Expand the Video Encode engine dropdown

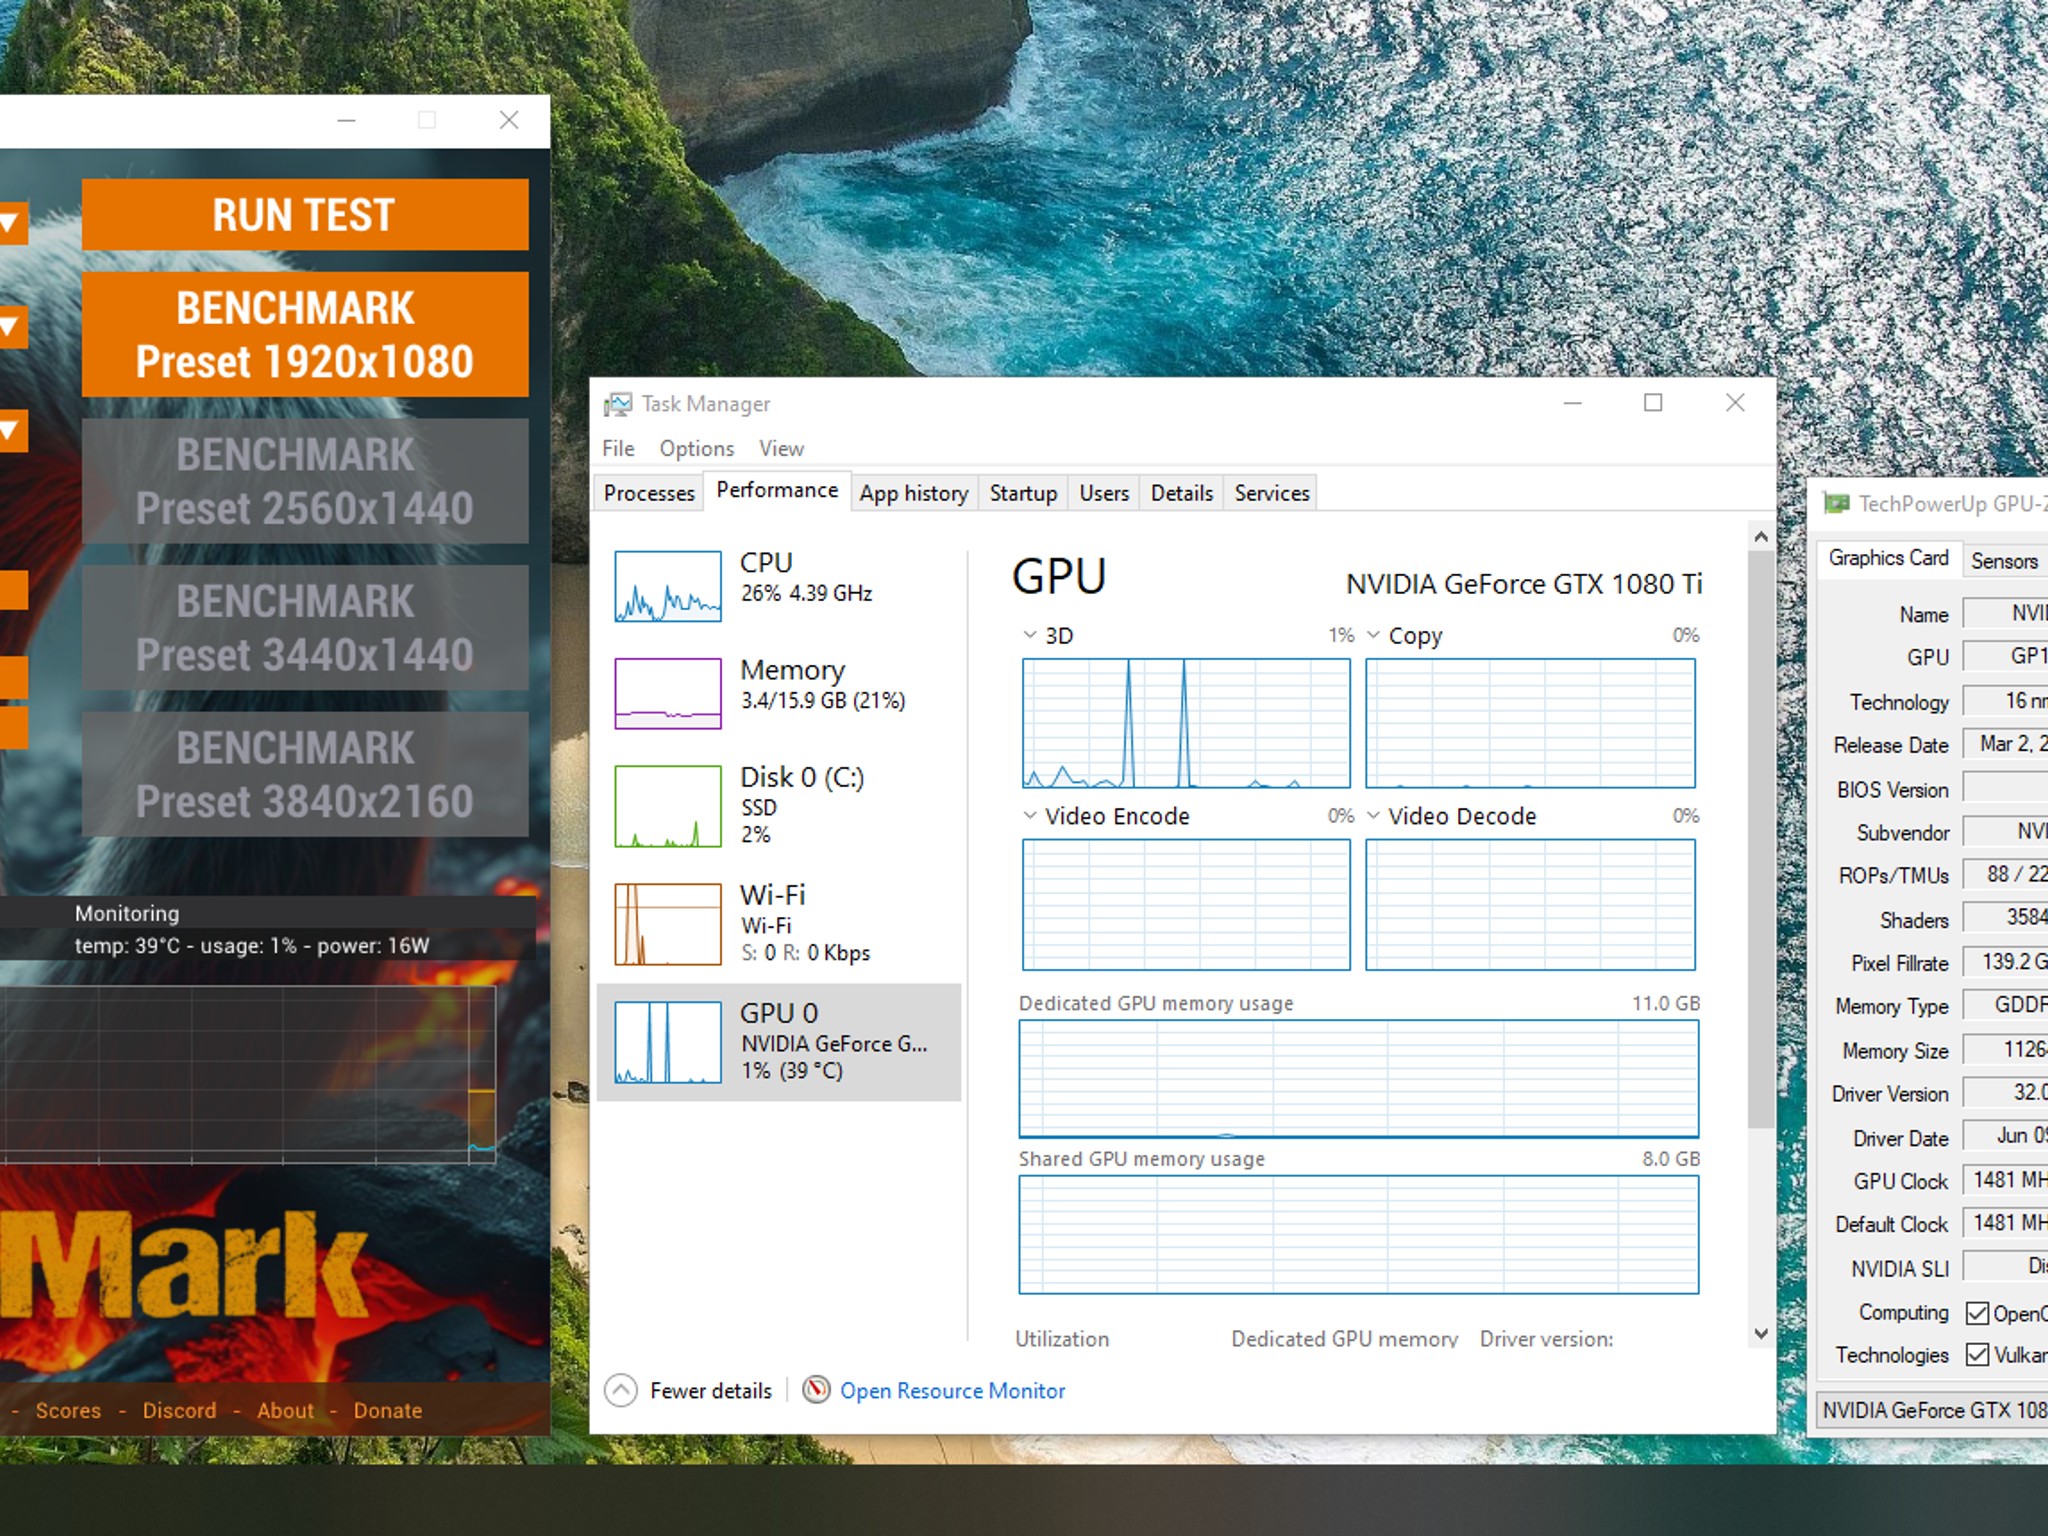pos(1030,816)
